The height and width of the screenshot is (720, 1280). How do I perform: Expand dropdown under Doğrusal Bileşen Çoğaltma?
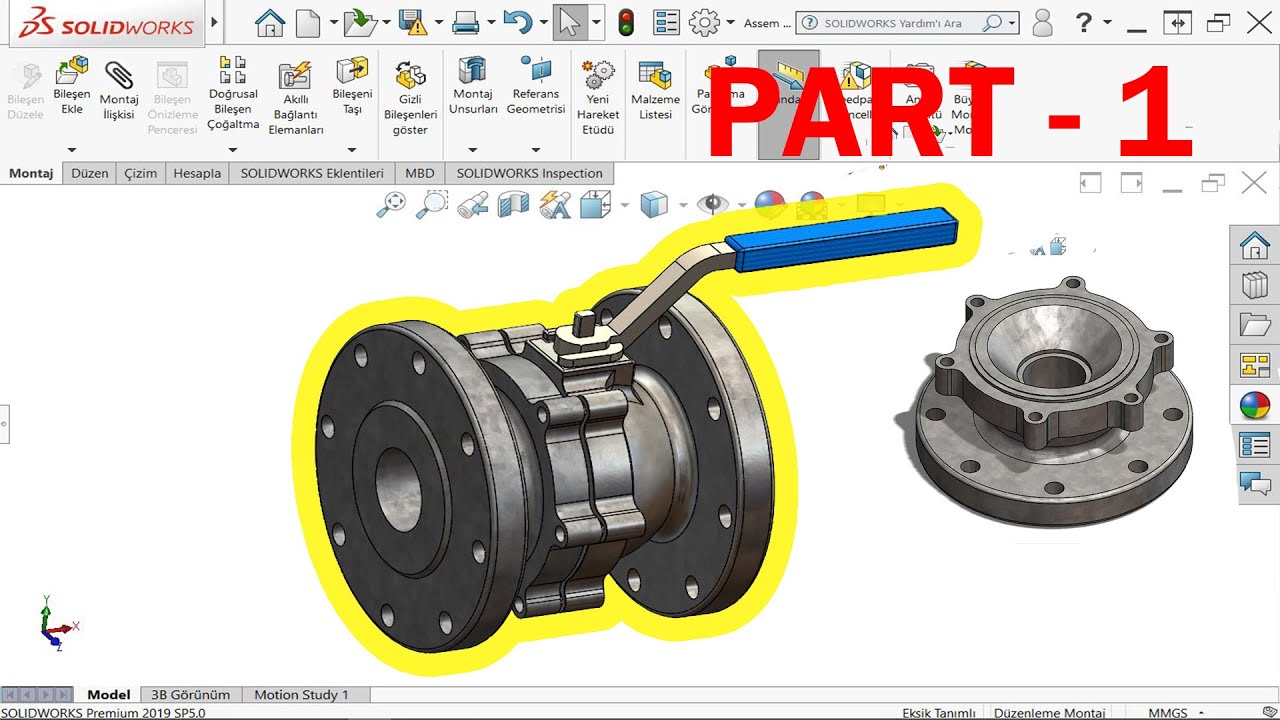point(233,150)
